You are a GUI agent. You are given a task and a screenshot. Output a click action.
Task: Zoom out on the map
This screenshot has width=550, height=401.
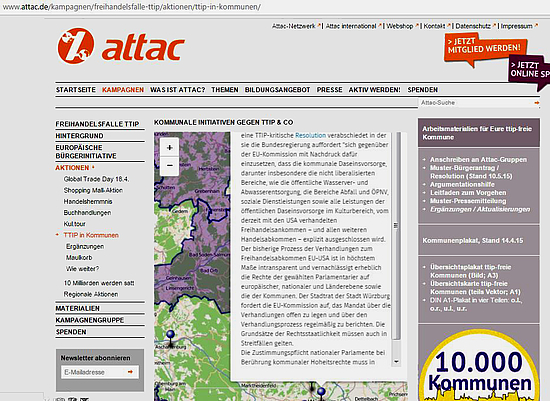(169, 165)
